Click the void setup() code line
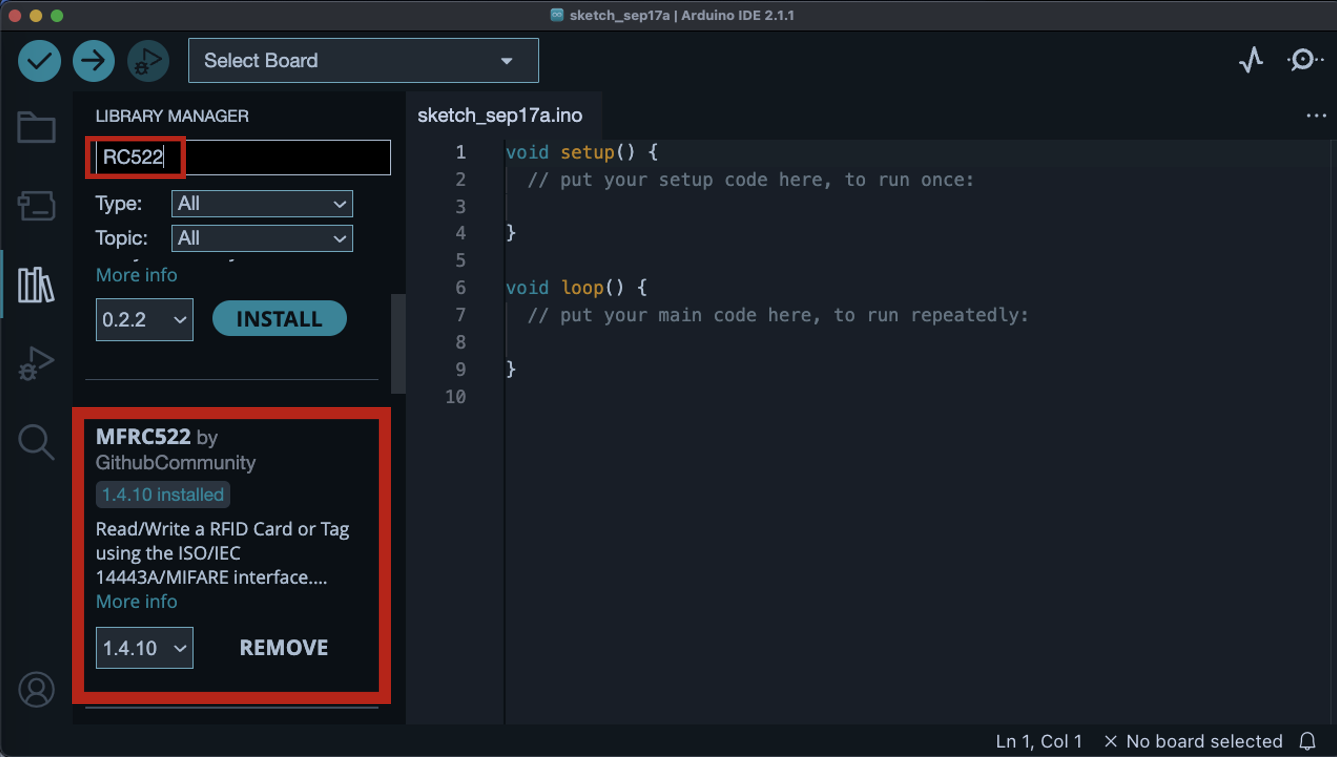This screenshot has width=1337, height=757. pyautogui.click(x=582, y=153)
